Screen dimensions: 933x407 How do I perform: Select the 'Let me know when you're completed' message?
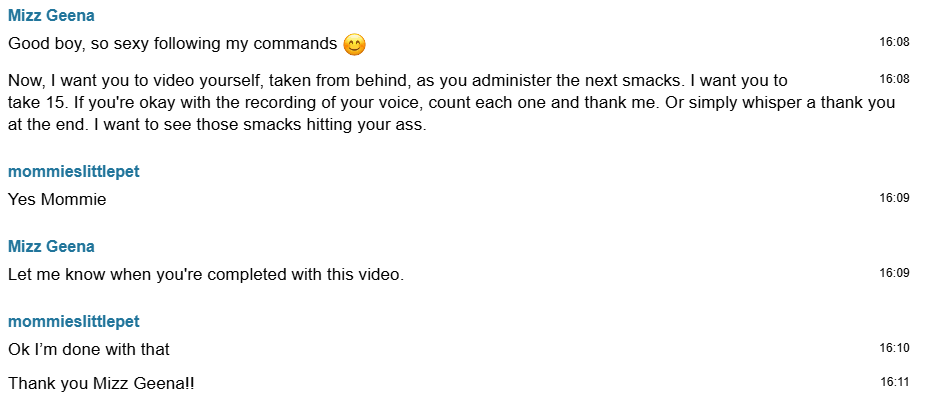[x=205, y=274]
